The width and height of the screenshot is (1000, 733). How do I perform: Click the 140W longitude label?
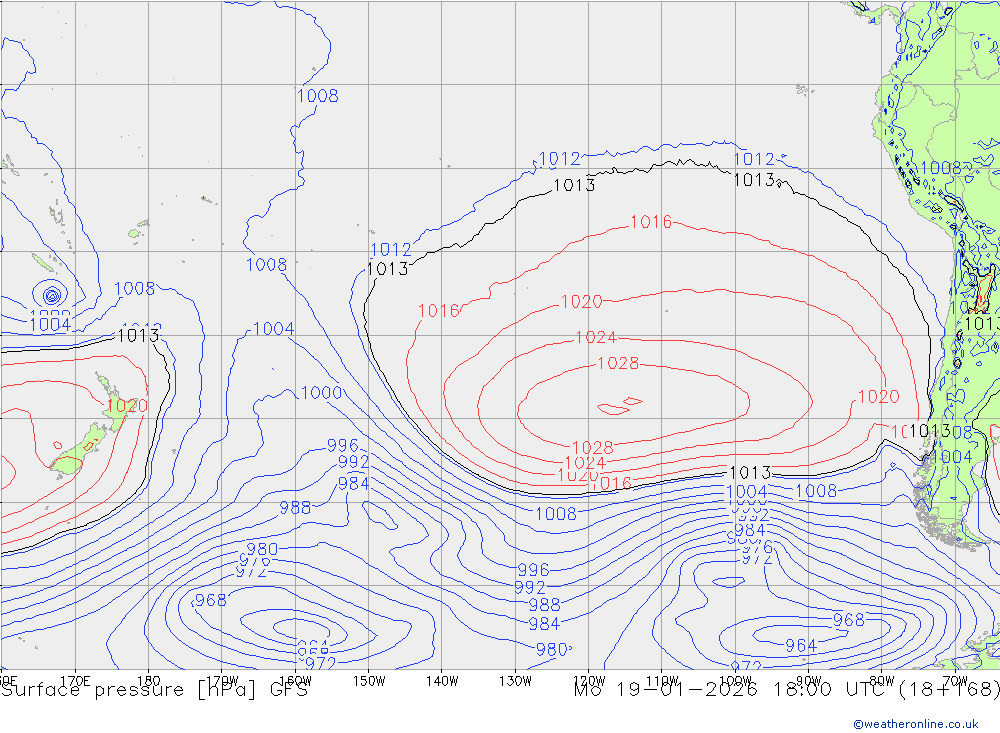pyautogui.click(x=442, y=681)
